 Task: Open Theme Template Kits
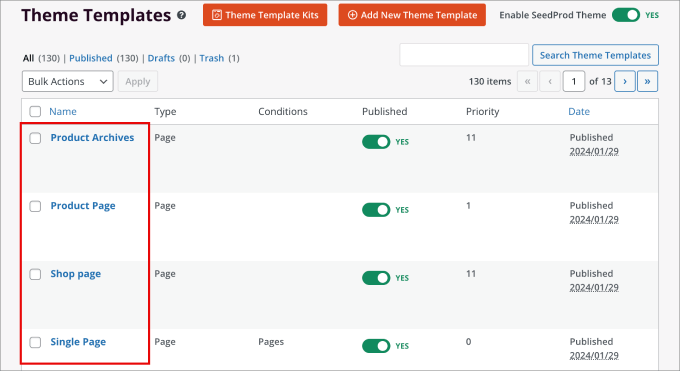265,15
